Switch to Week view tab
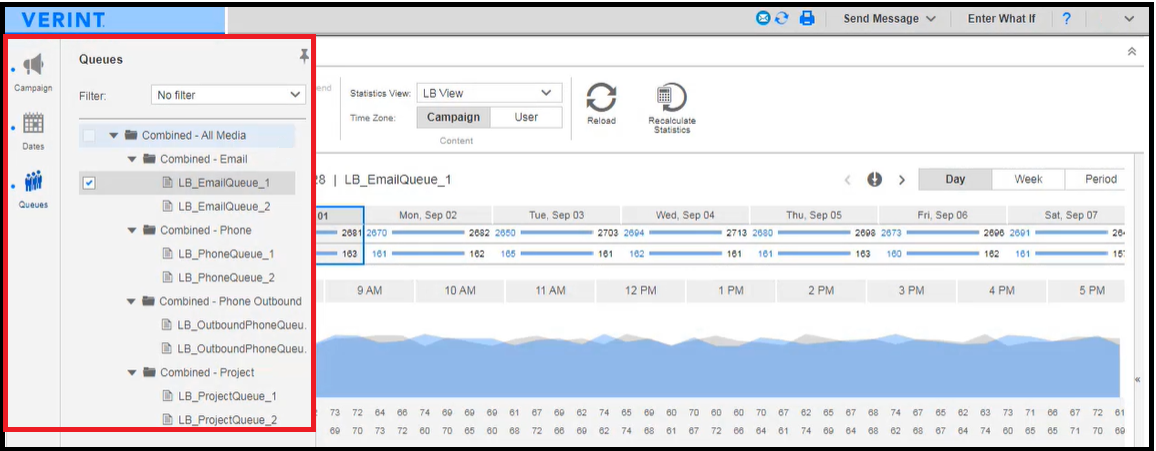This screenshot has height=451, width=1156. point(1028,179)
